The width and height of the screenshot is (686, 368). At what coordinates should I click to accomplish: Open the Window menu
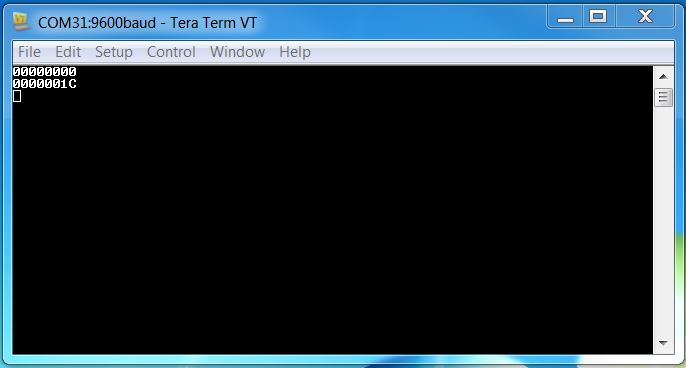[237, 52]
